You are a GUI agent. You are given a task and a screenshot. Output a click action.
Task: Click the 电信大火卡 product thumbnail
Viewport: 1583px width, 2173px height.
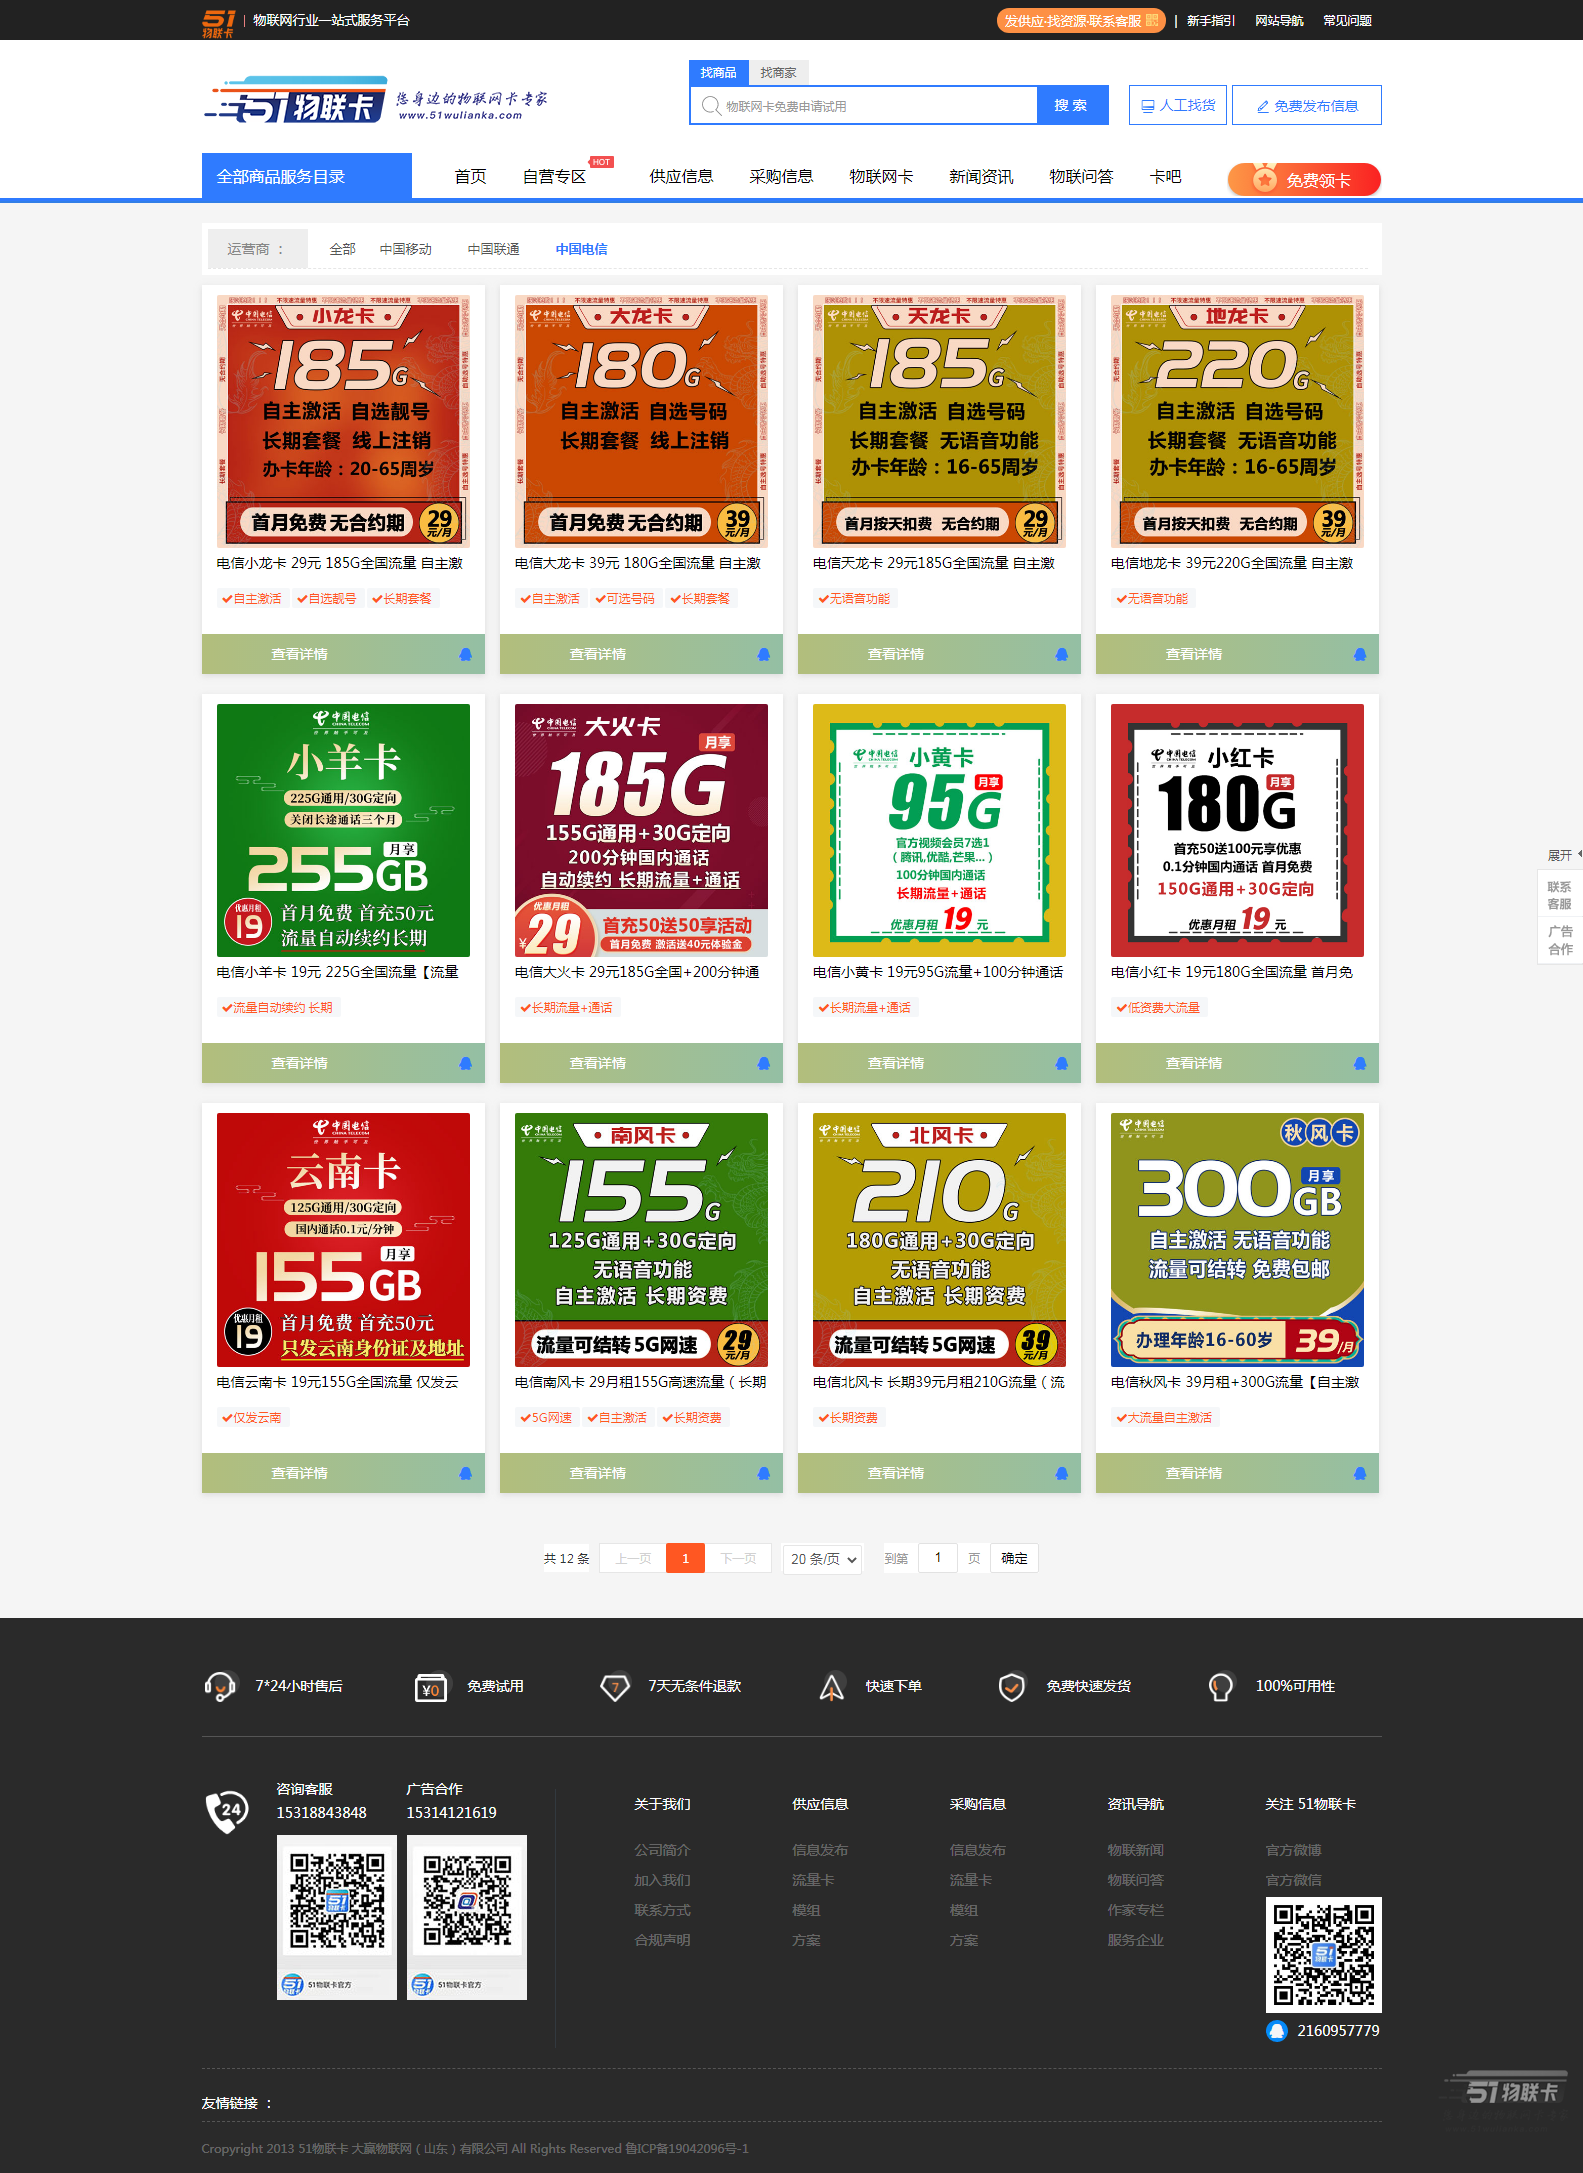641,831
